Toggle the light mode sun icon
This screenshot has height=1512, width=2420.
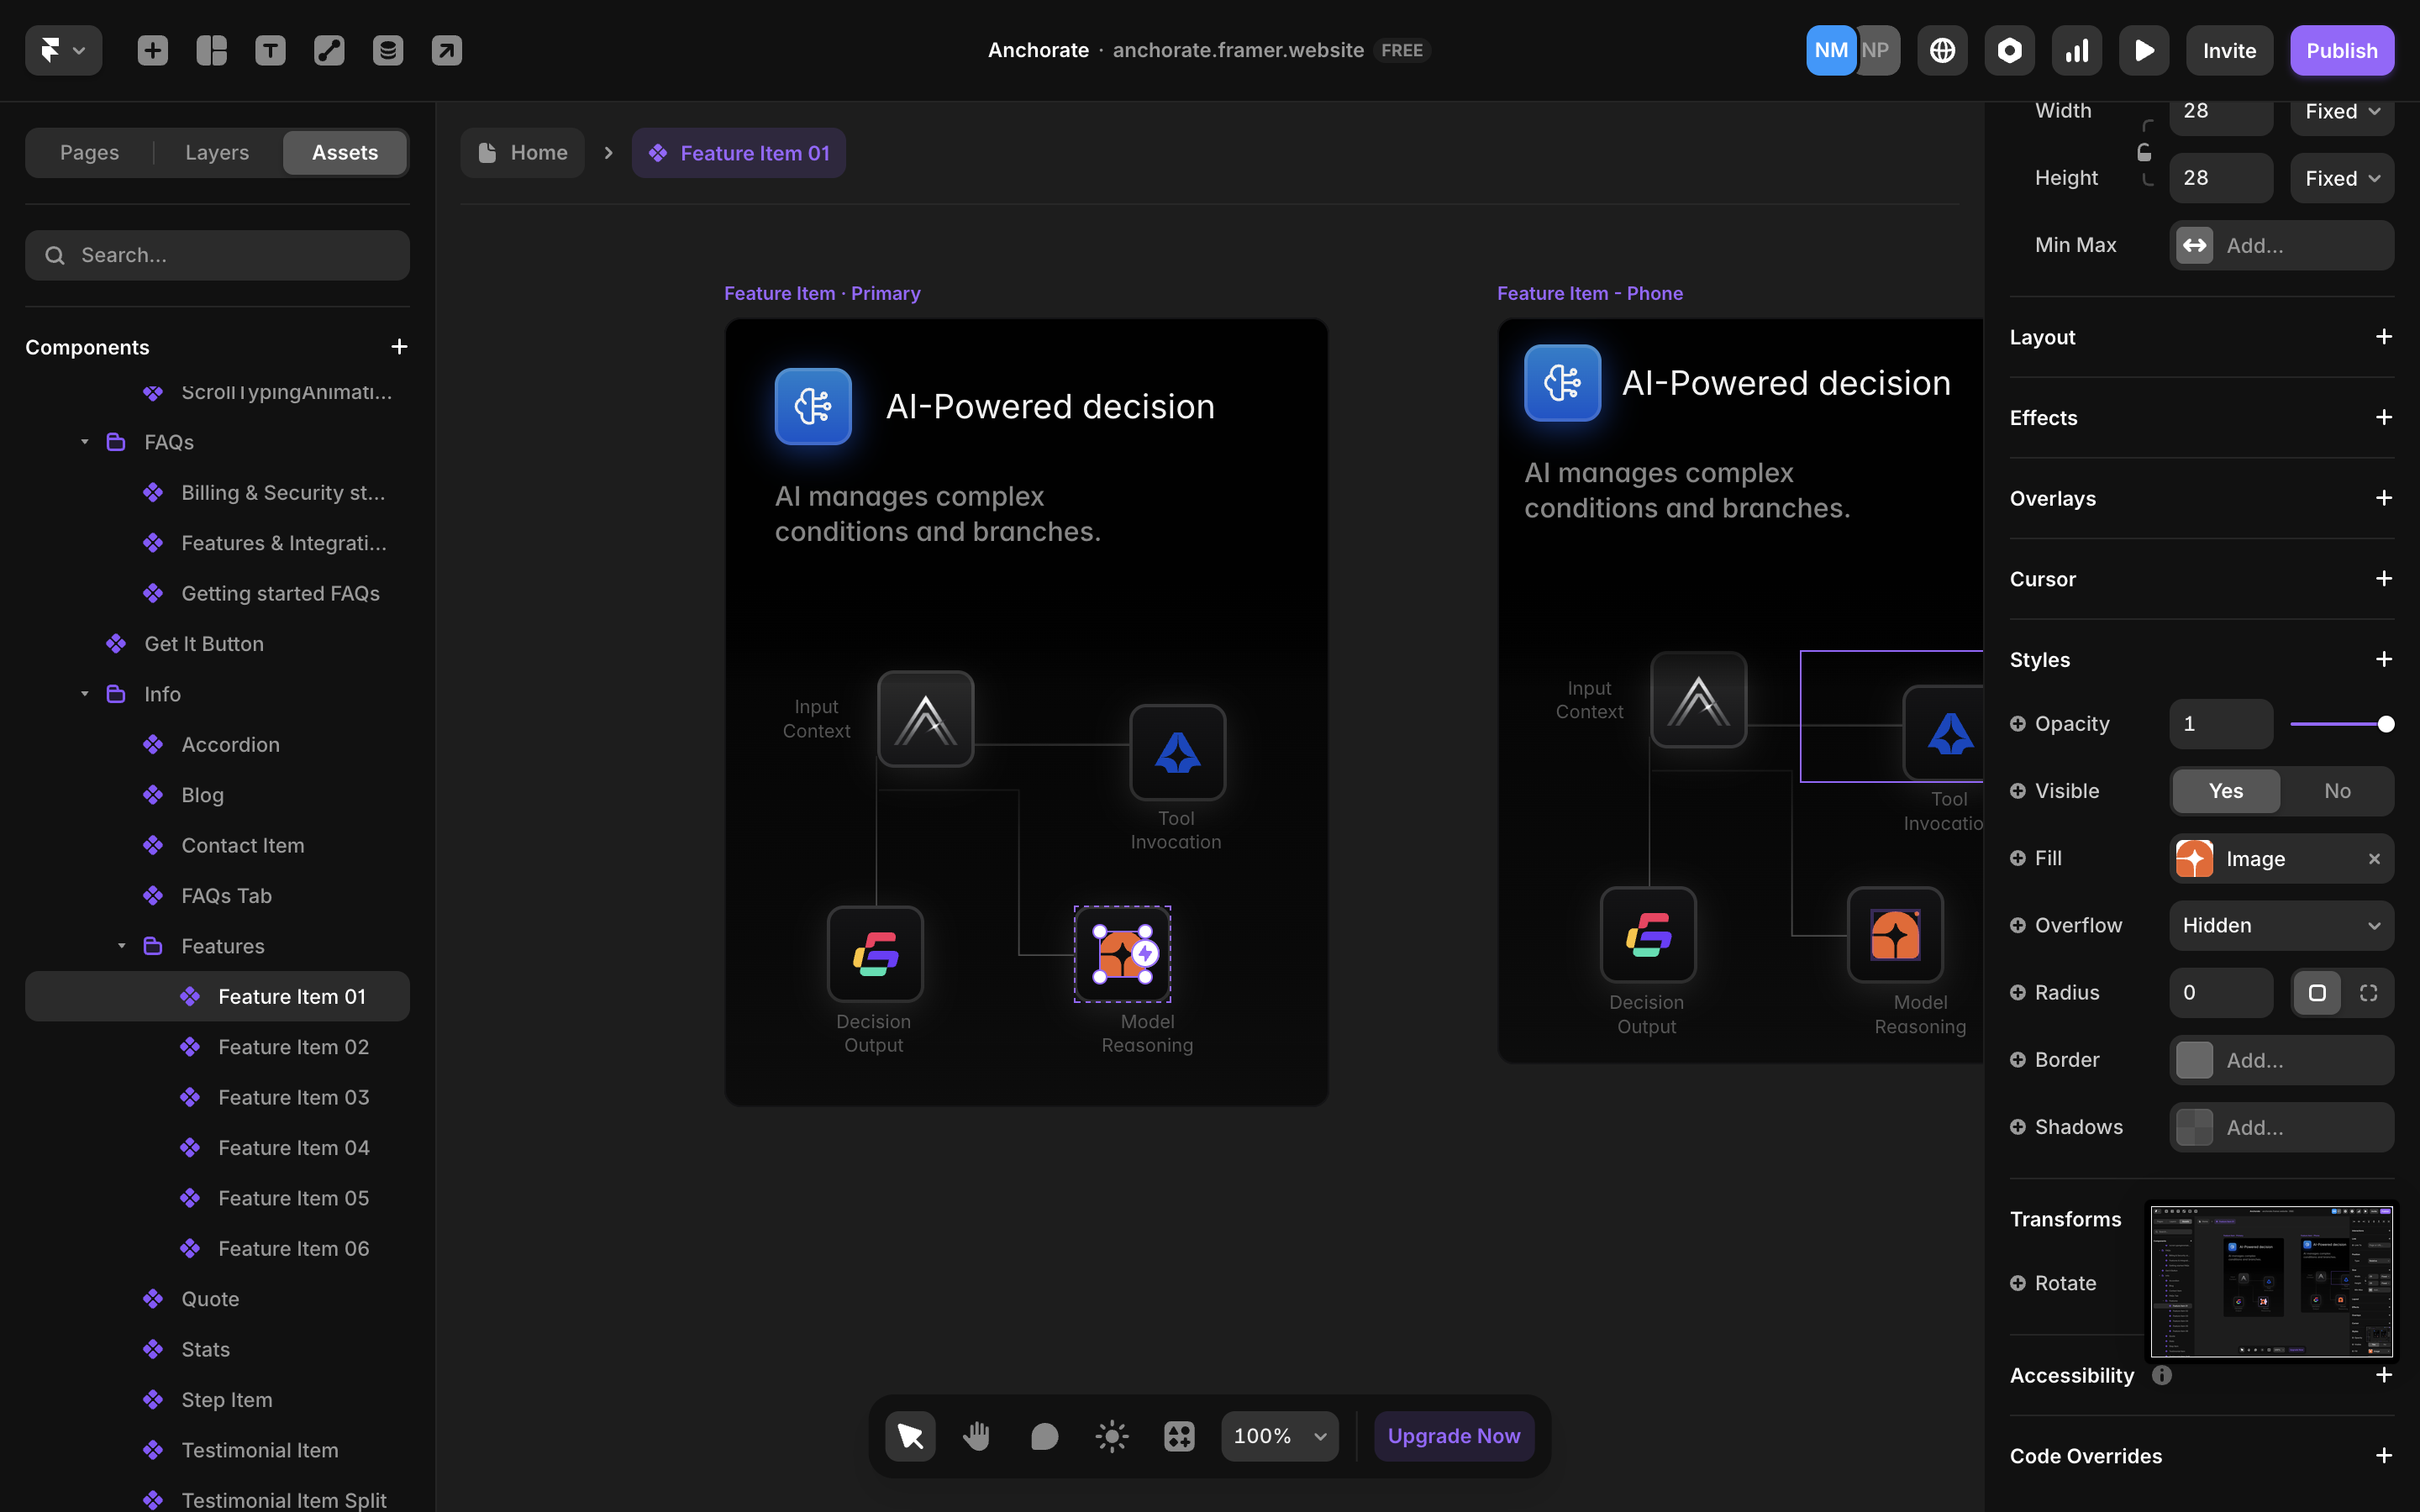(x=1111, y=1436)
